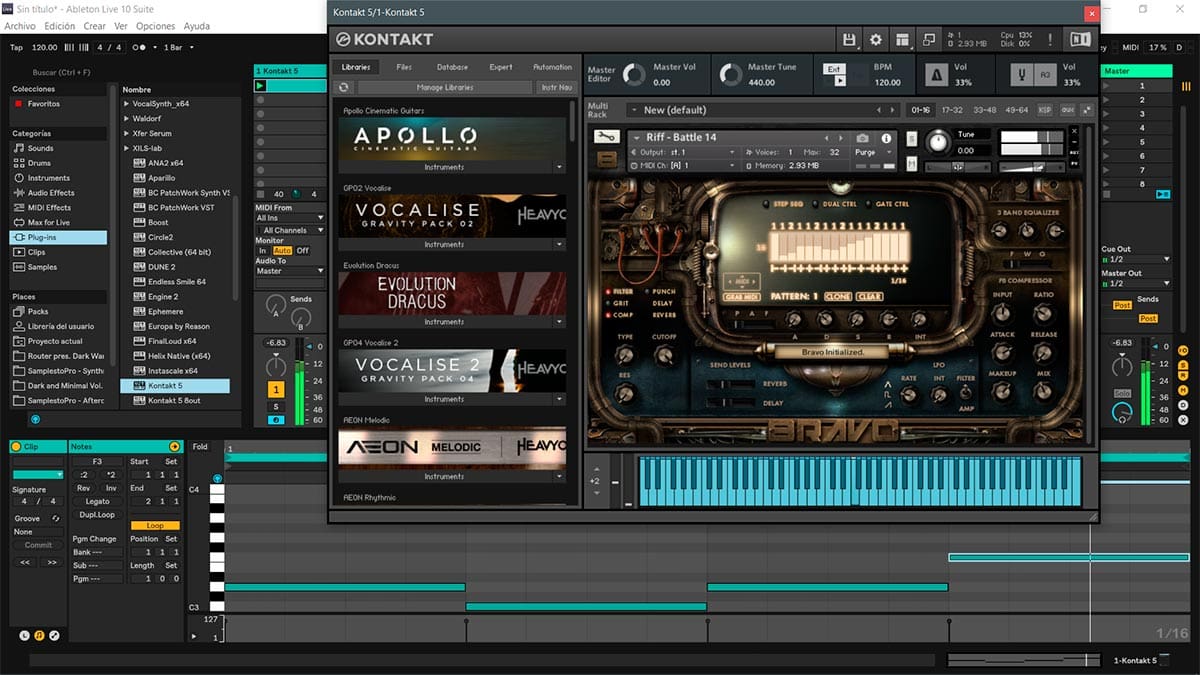Click Legato button in Notes box
This screenshot has height=675, width=1200.
(97, 501)
